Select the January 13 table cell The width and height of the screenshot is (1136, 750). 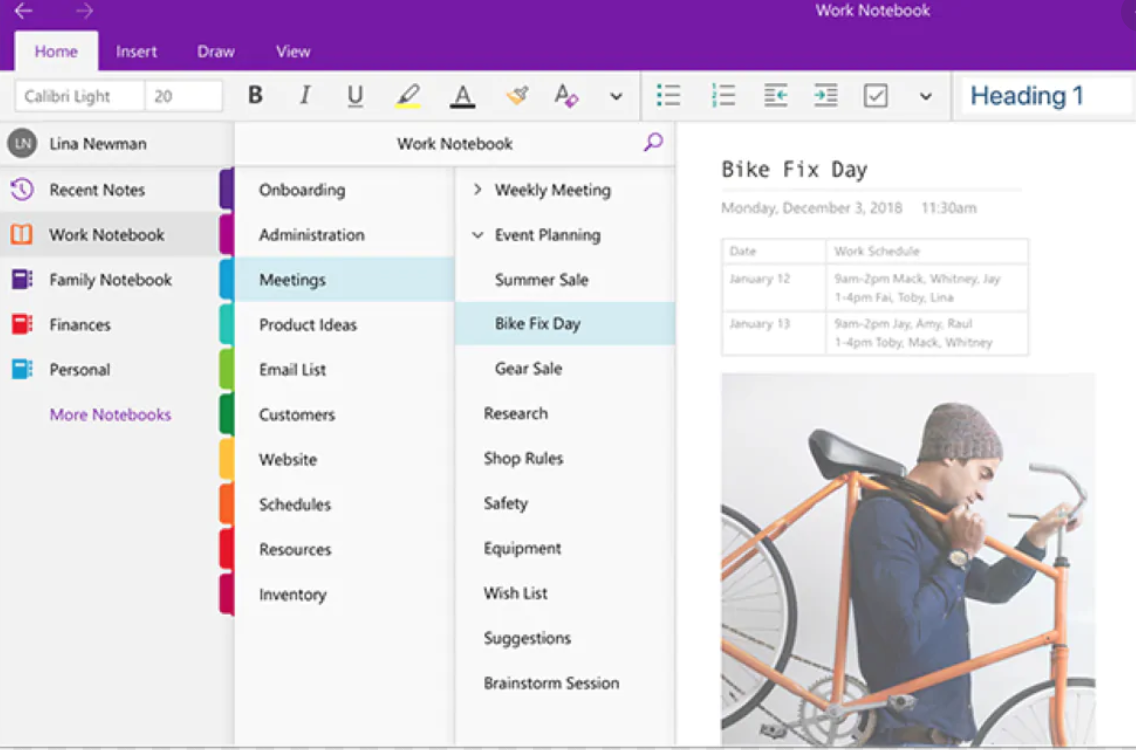pyautogui.click(x=773, y=333)
